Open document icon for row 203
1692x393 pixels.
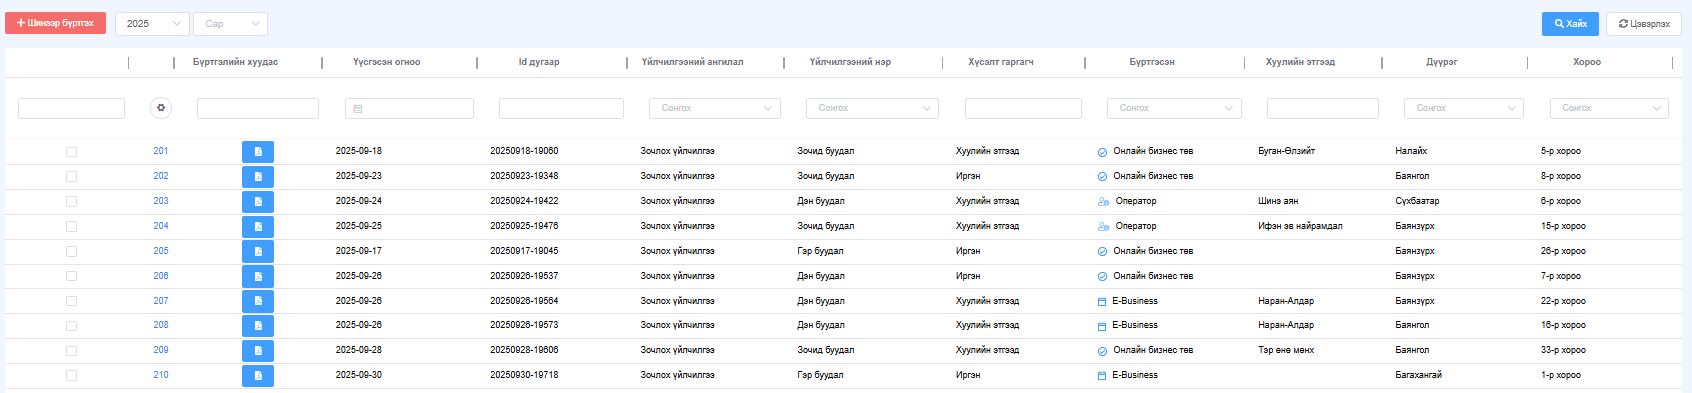(258, 202)
